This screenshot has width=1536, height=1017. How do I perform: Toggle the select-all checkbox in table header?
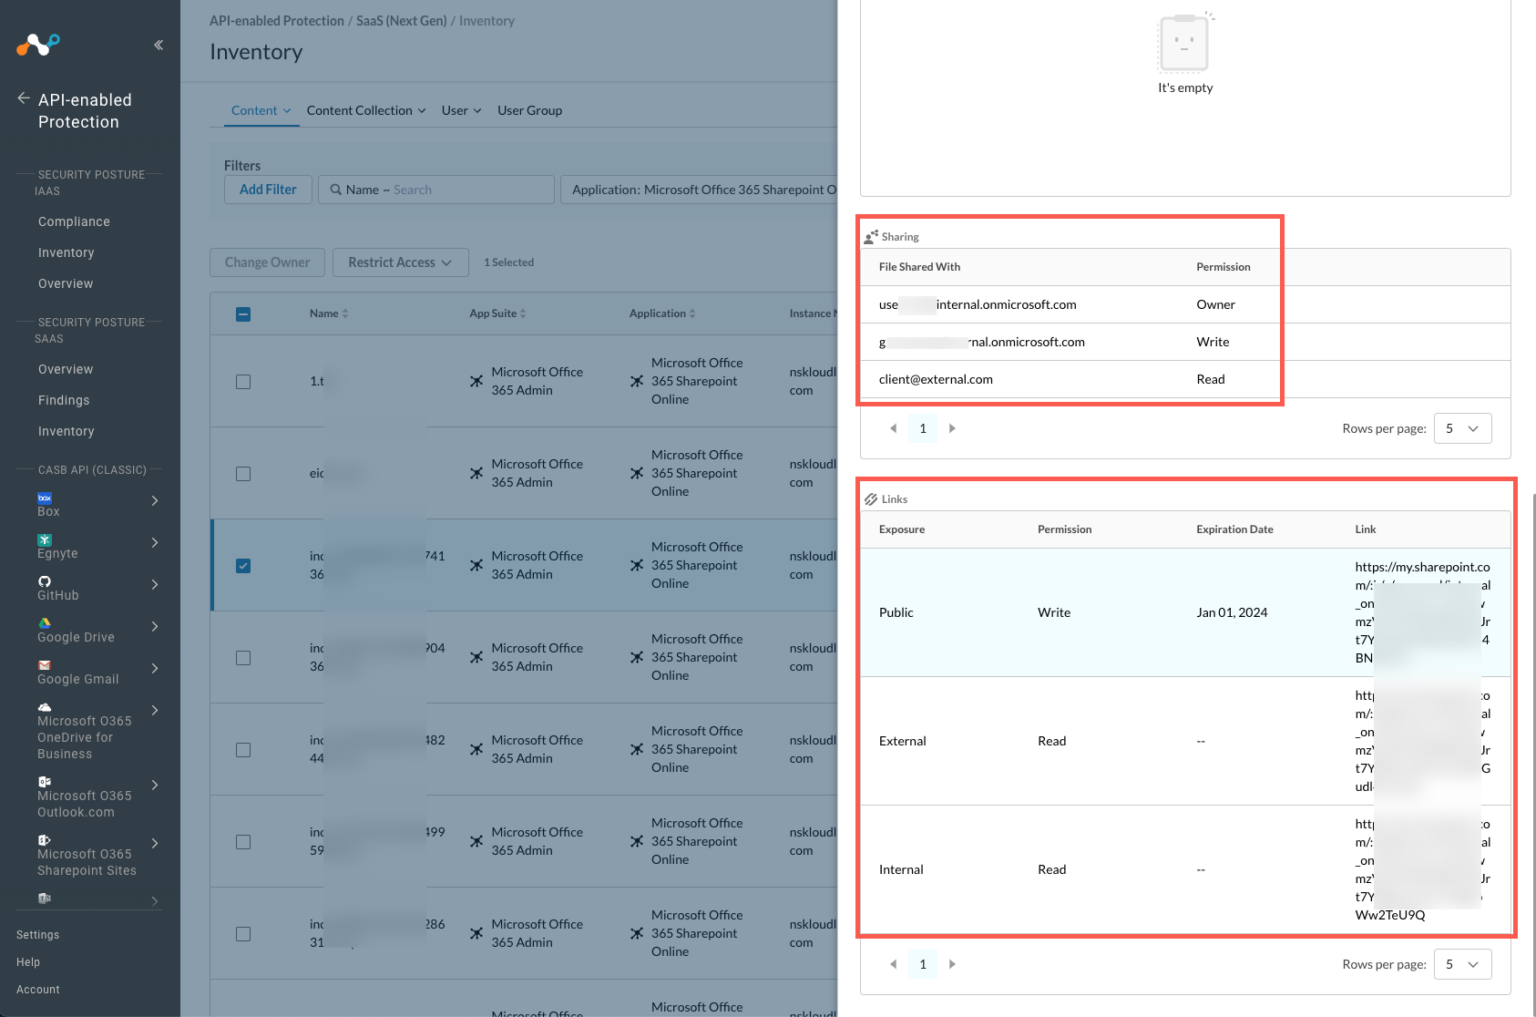click(243, 313)
